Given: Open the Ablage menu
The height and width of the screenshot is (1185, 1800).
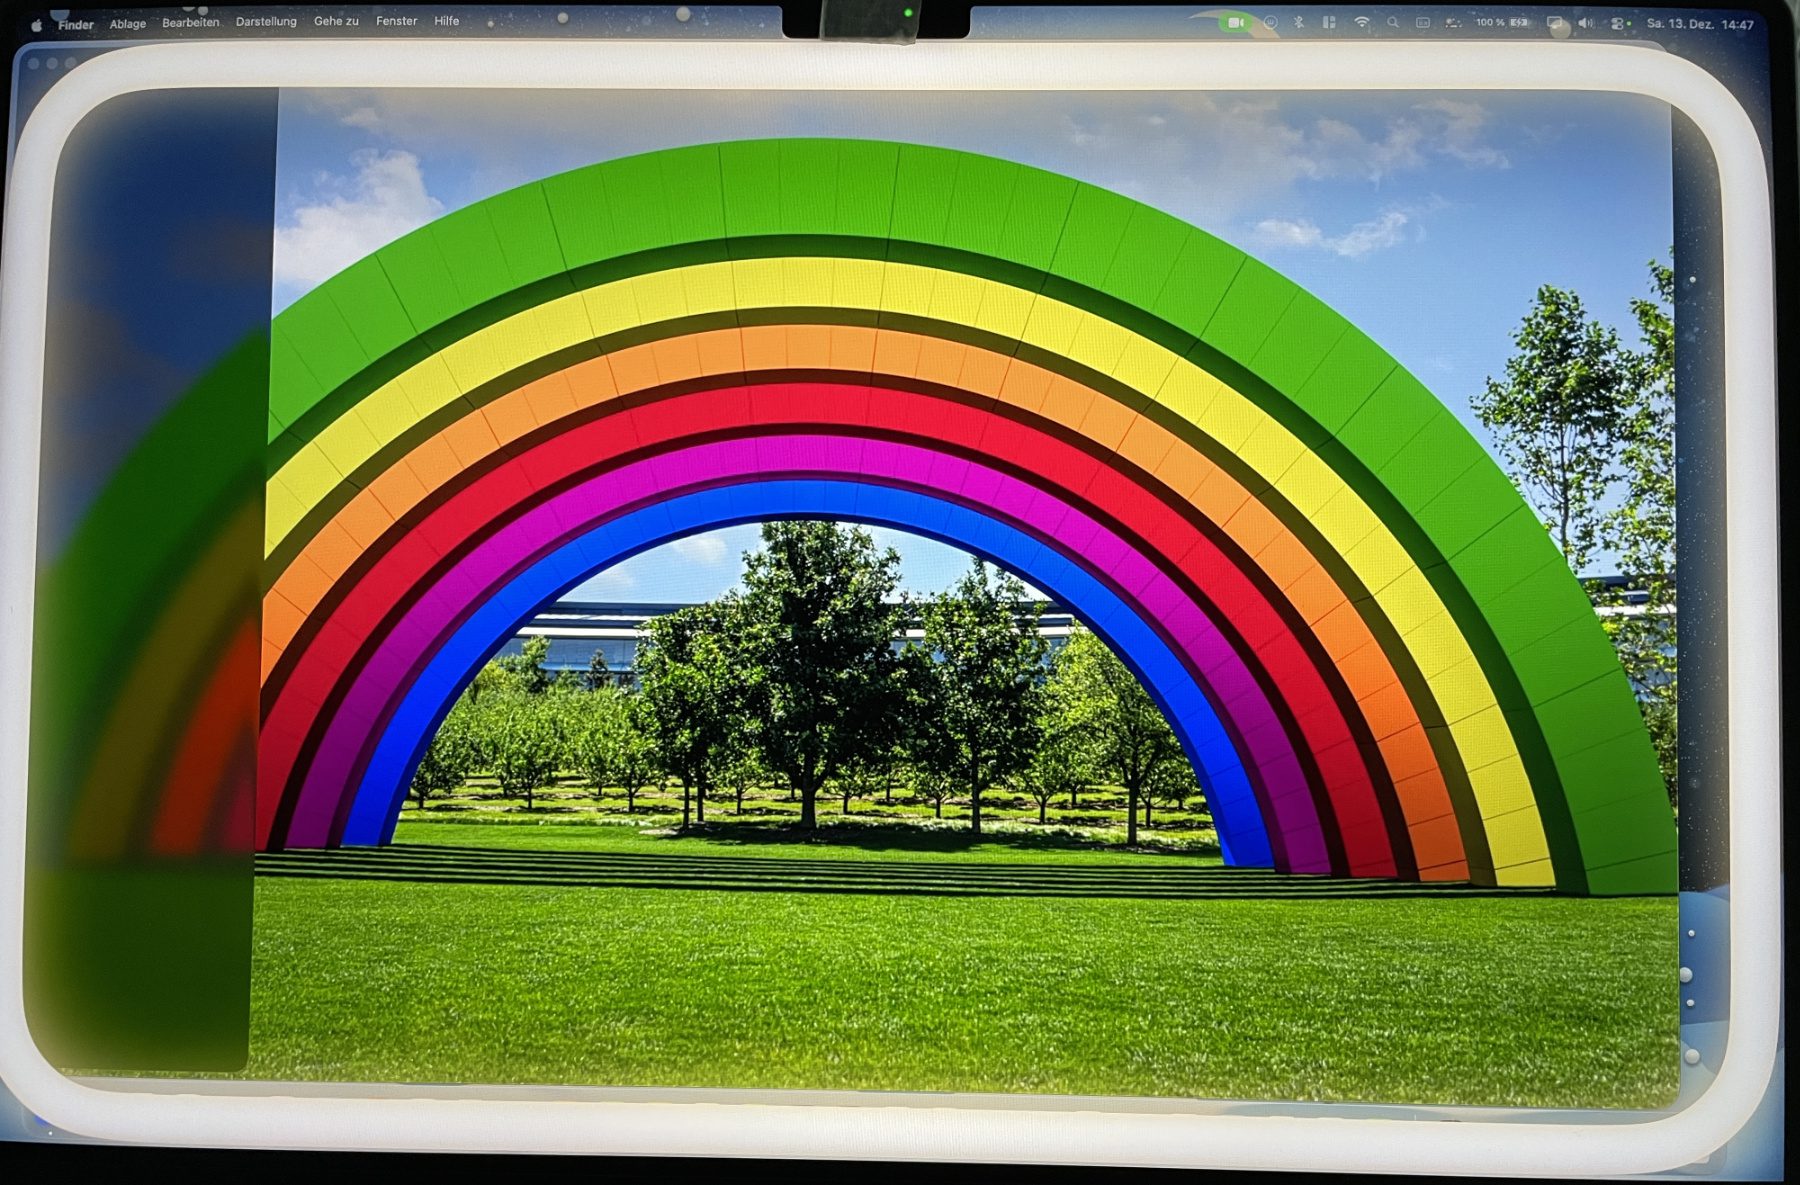Looking at the screenshot, I should (x=127, y=24).
